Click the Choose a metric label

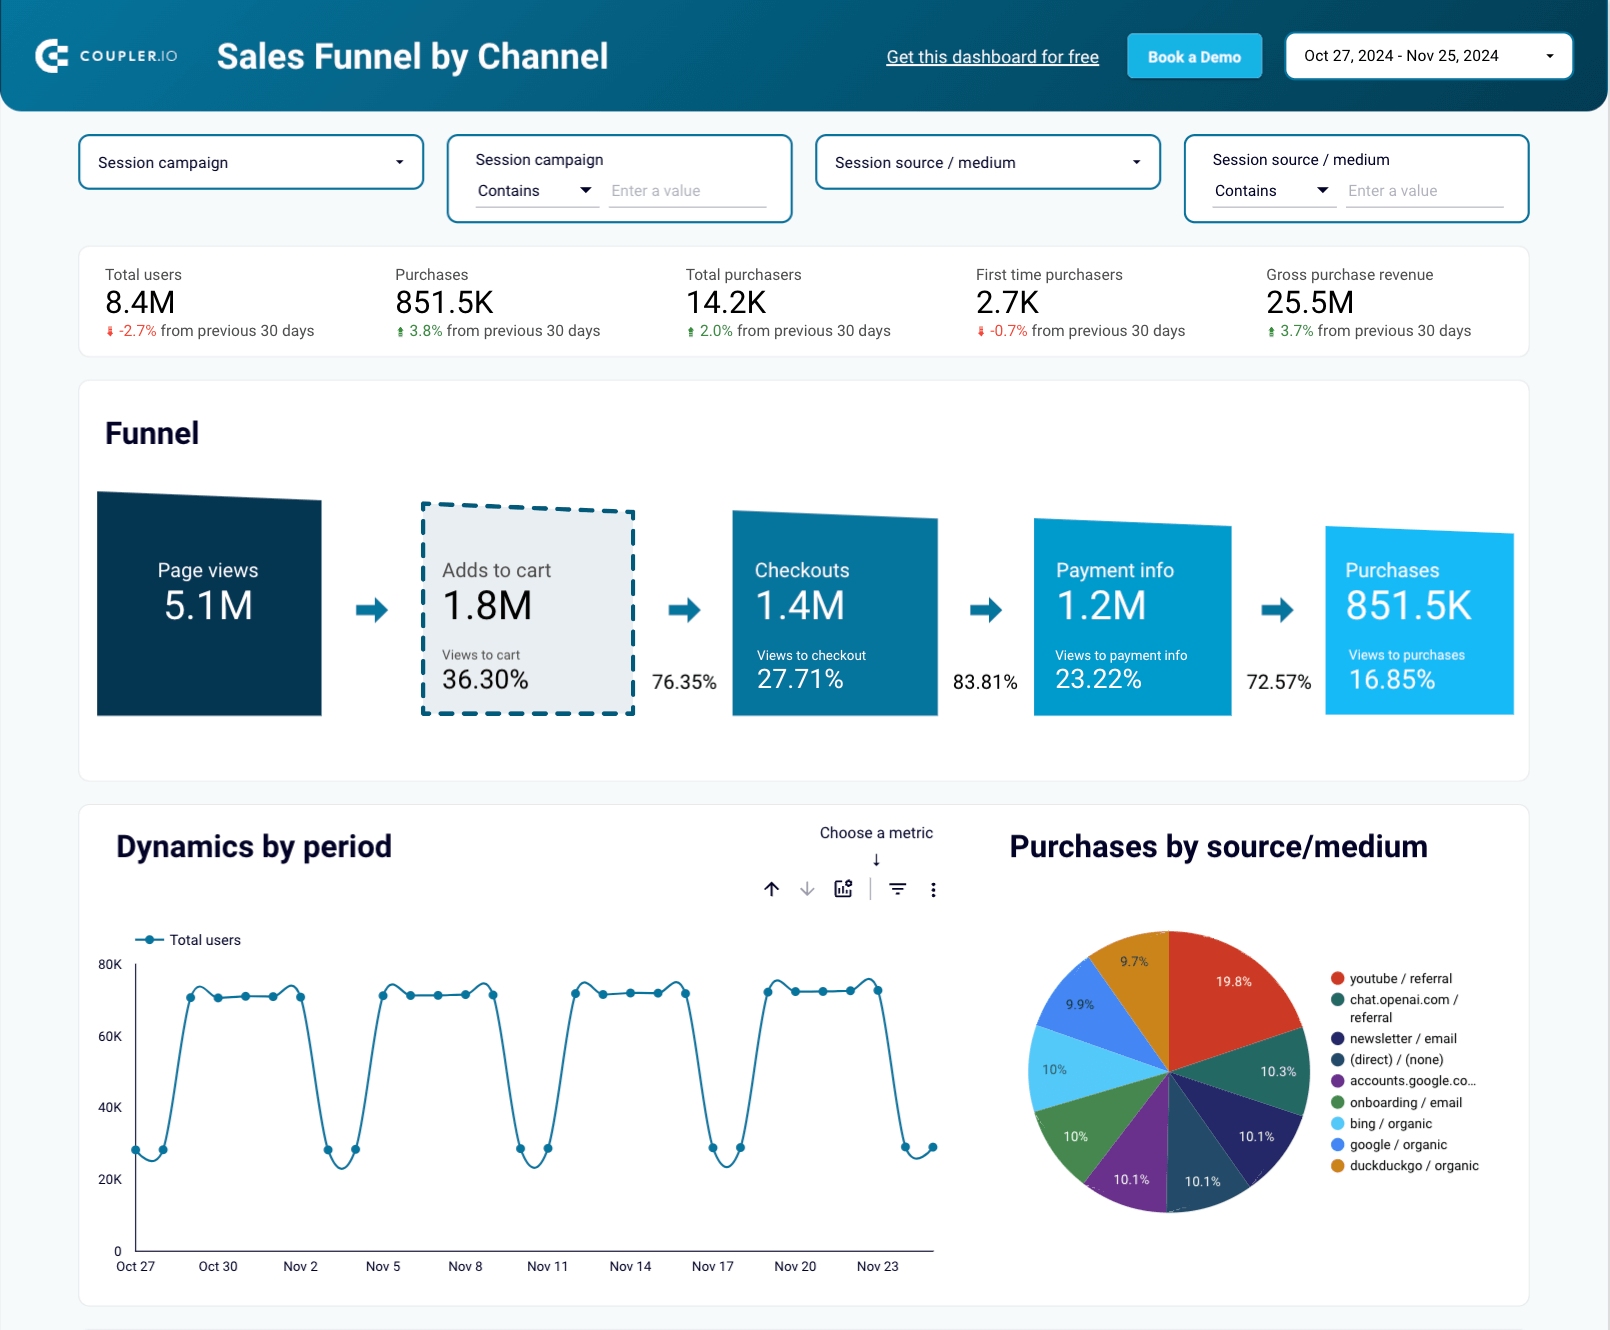point(876,833)
